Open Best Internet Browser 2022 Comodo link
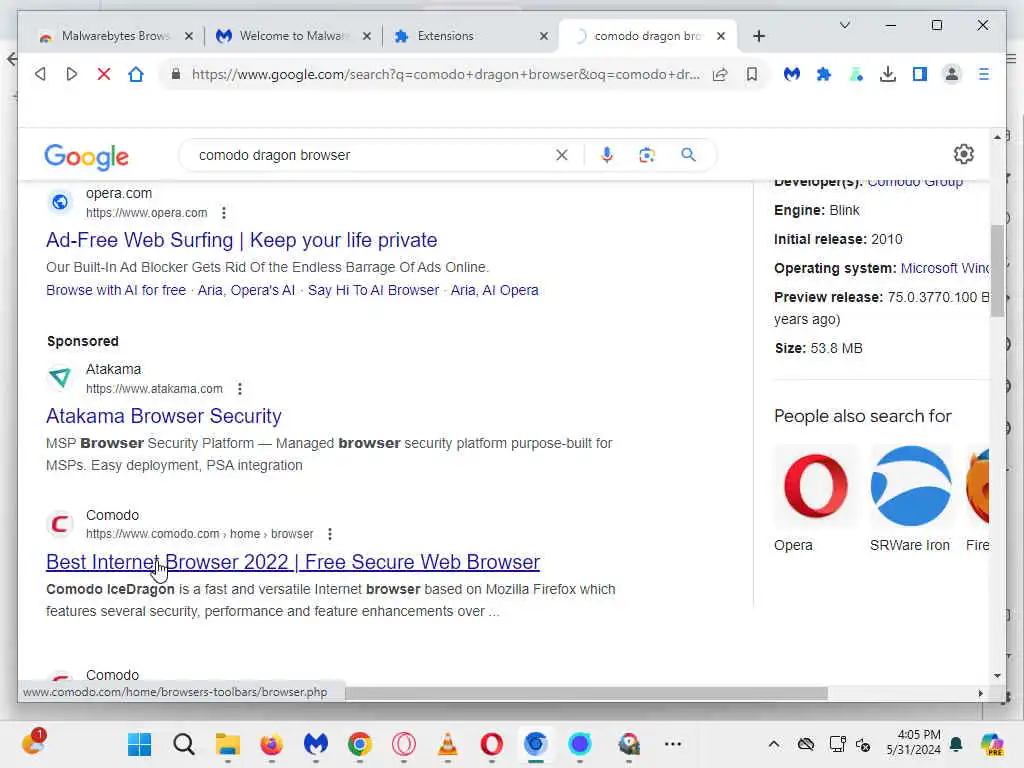The image size is (1024, 768). pyautogui.click(x=293, y=562)
